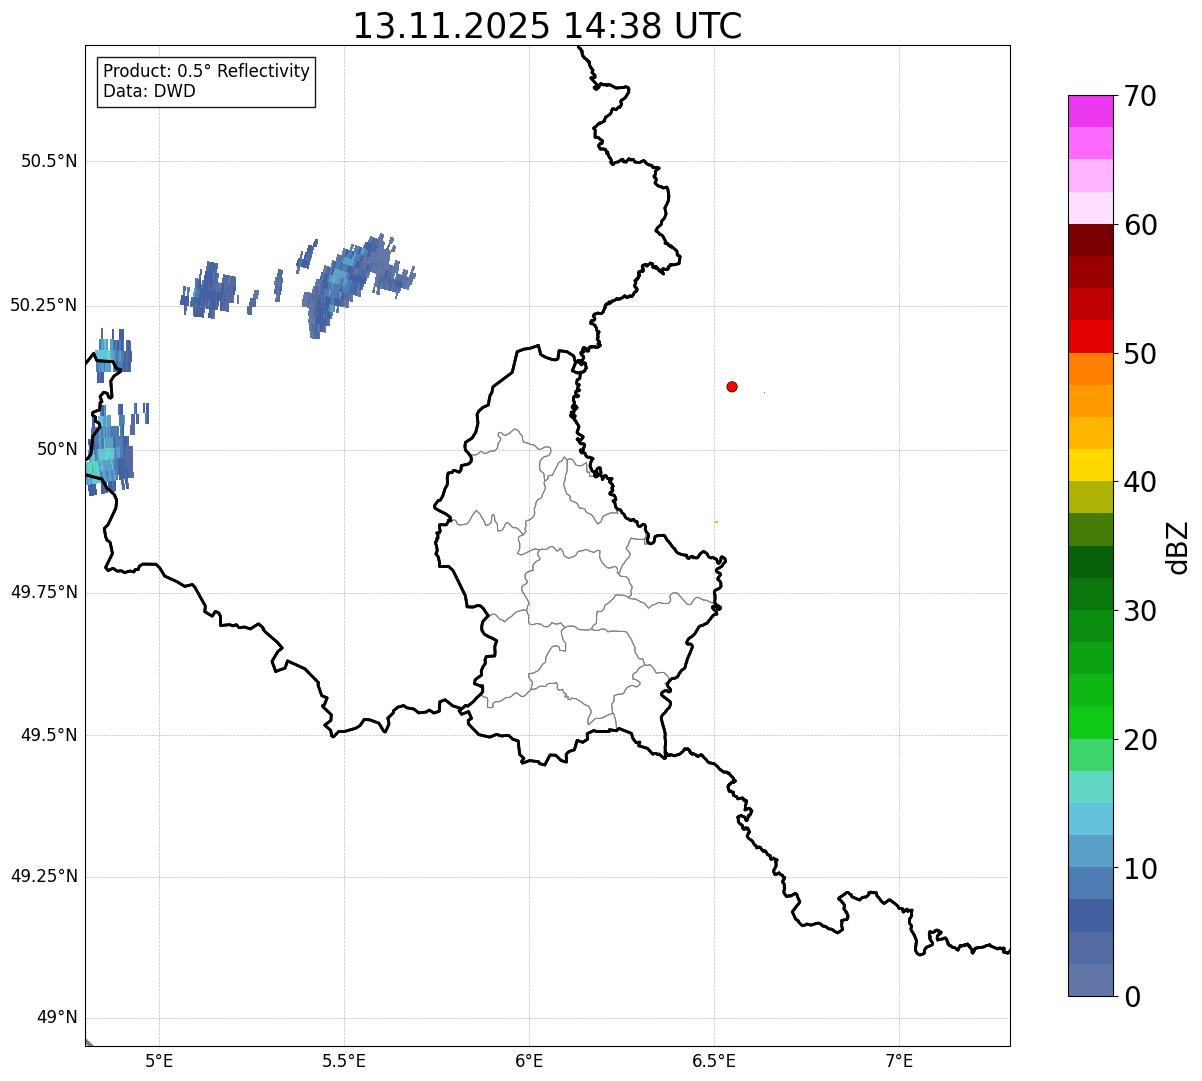Click the red station marker dot

[x=732, y=386]
